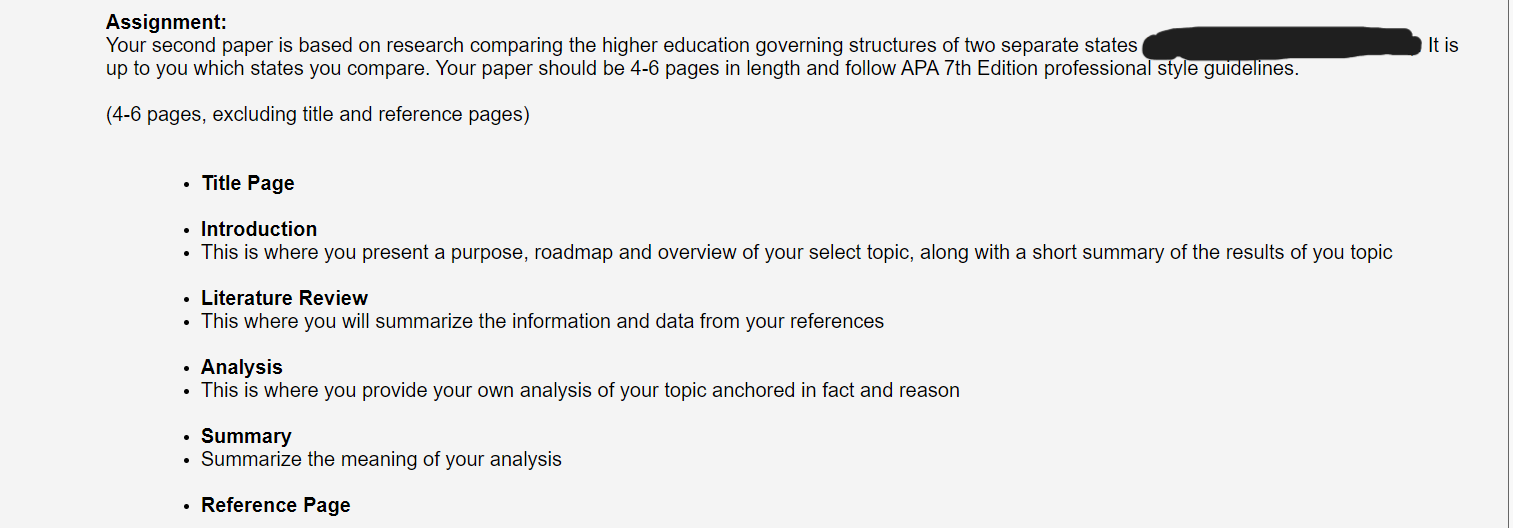Viewport: 1513px width, 528px height.
Task: Click the Reference Page bullet text
Action: pos(276,505)
